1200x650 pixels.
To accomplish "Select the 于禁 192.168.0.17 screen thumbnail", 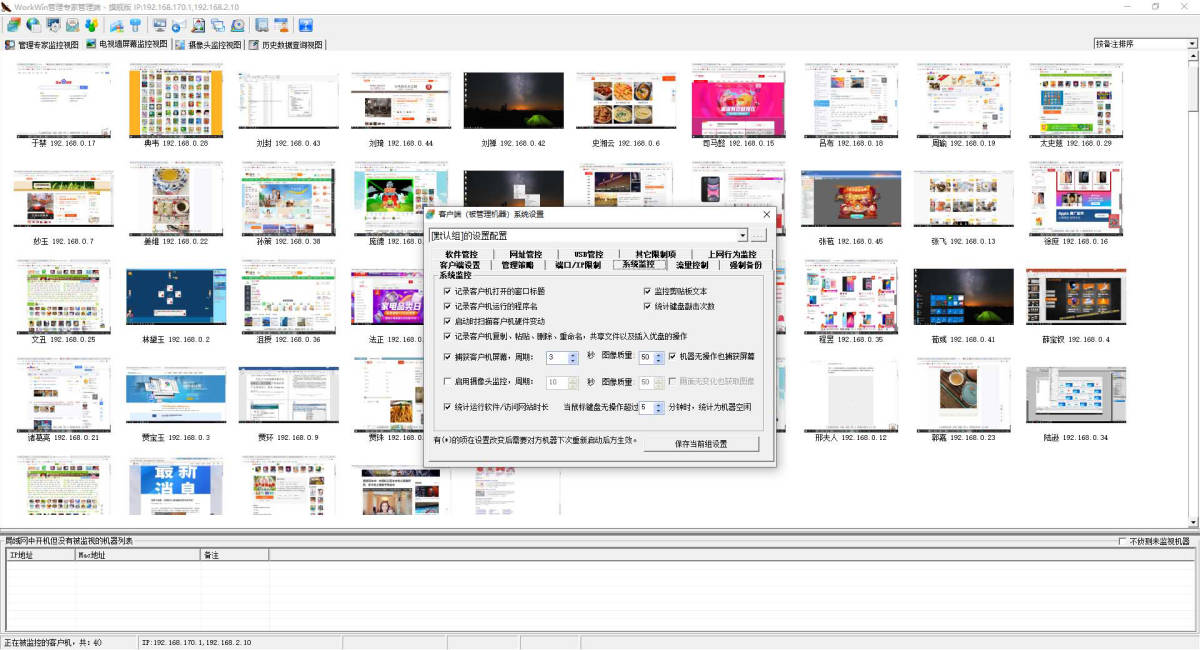I will (x=63, y=100).
